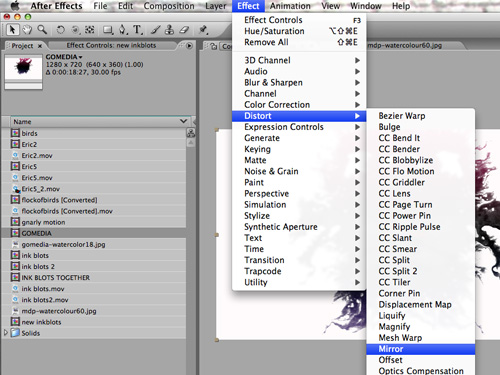Select the Eraser tool
Image resolution: width=500 pixels, height=375 pixels.
184,30
